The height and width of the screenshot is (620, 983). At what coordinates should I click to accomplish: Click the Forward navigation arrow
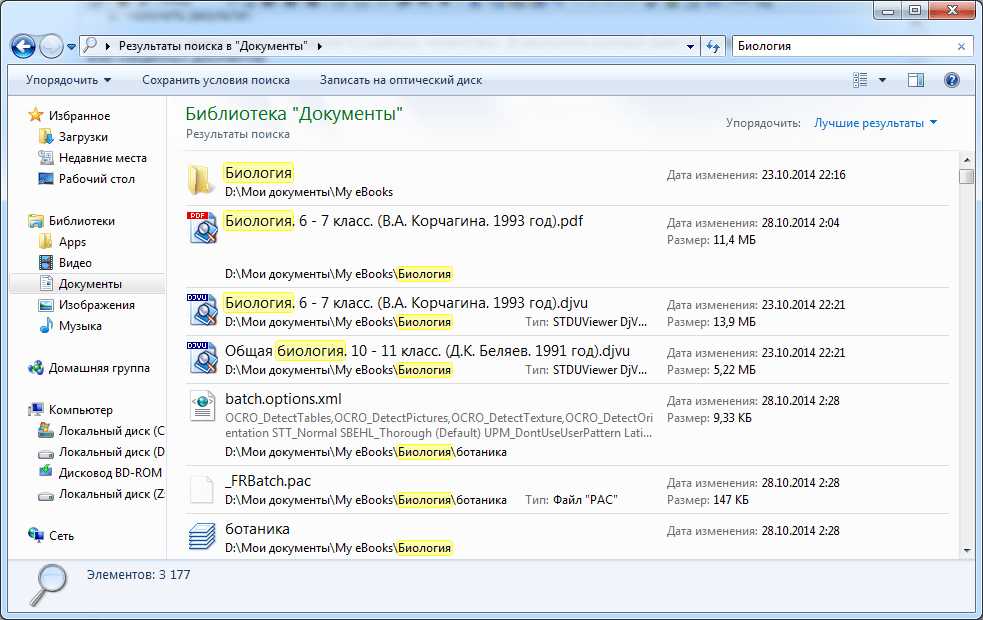pos(51,46)
